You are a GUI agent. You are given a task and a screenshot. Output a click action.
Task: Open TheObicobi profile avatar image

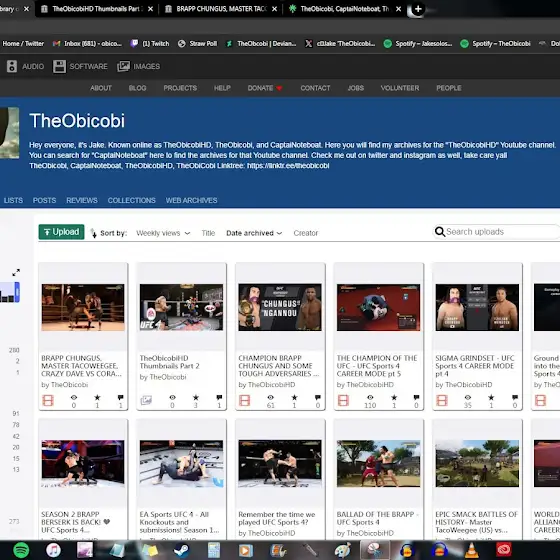[9, 132]
